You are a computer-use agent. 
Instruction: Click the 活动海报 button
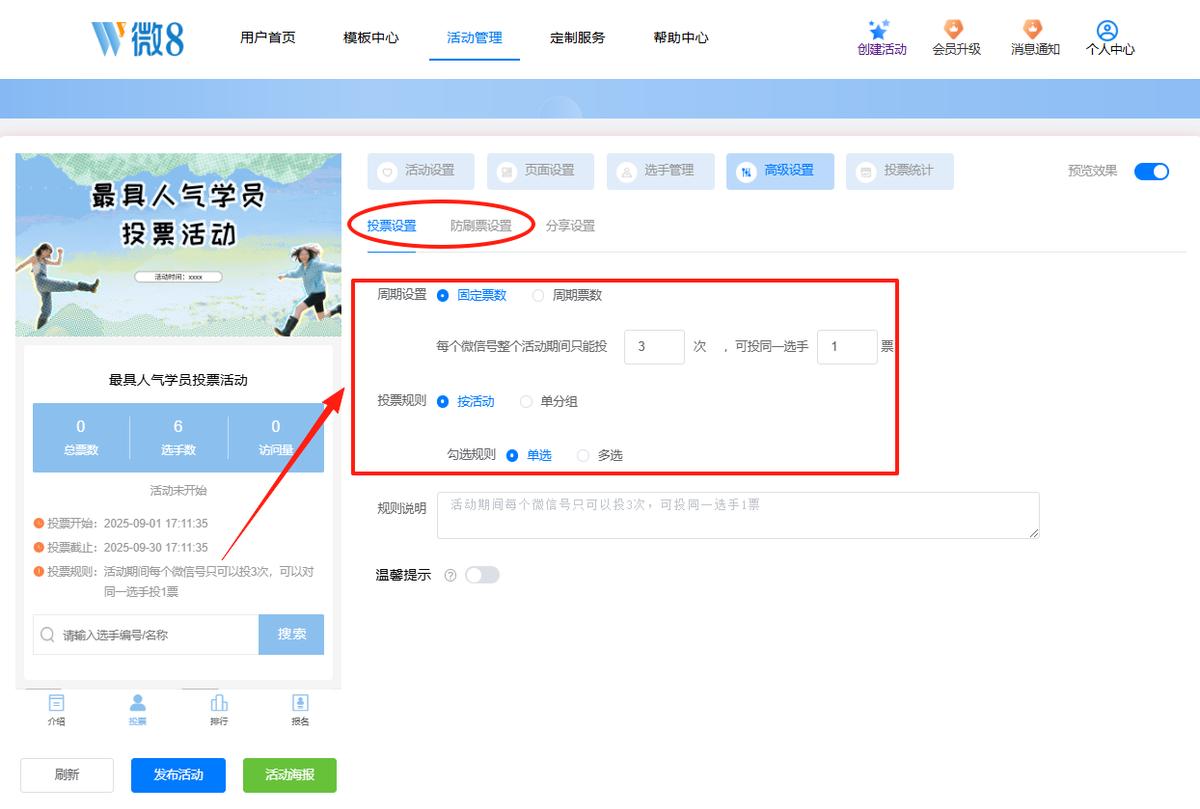click(290, 775)
